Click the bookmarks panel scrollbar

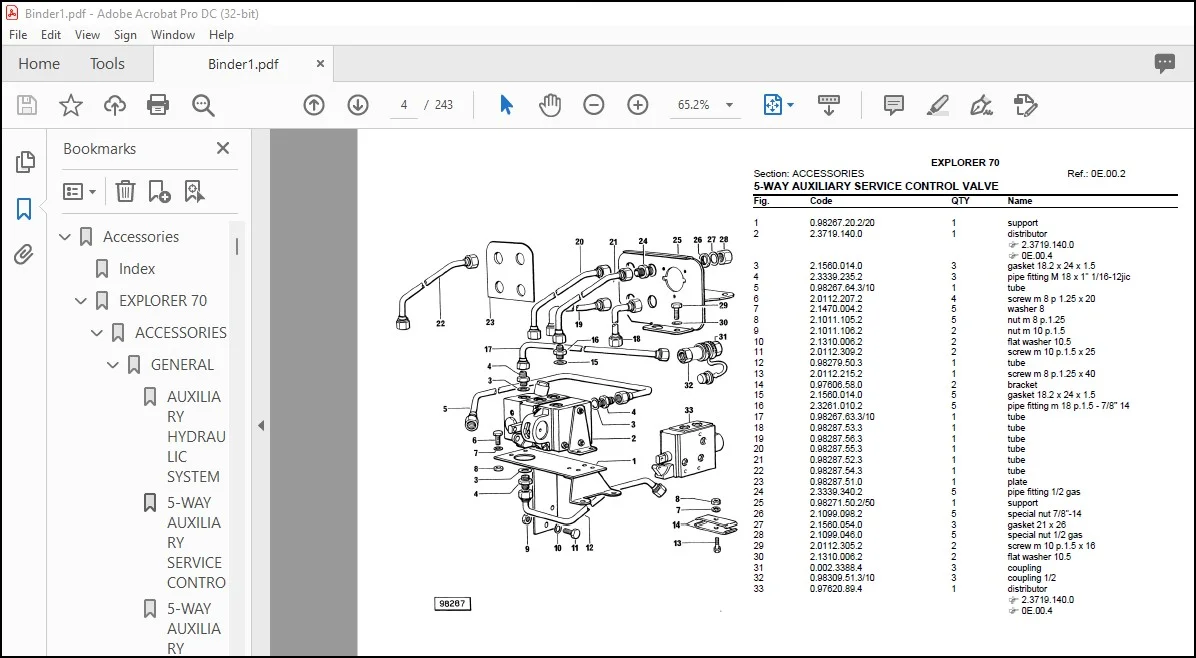point(236,246)
